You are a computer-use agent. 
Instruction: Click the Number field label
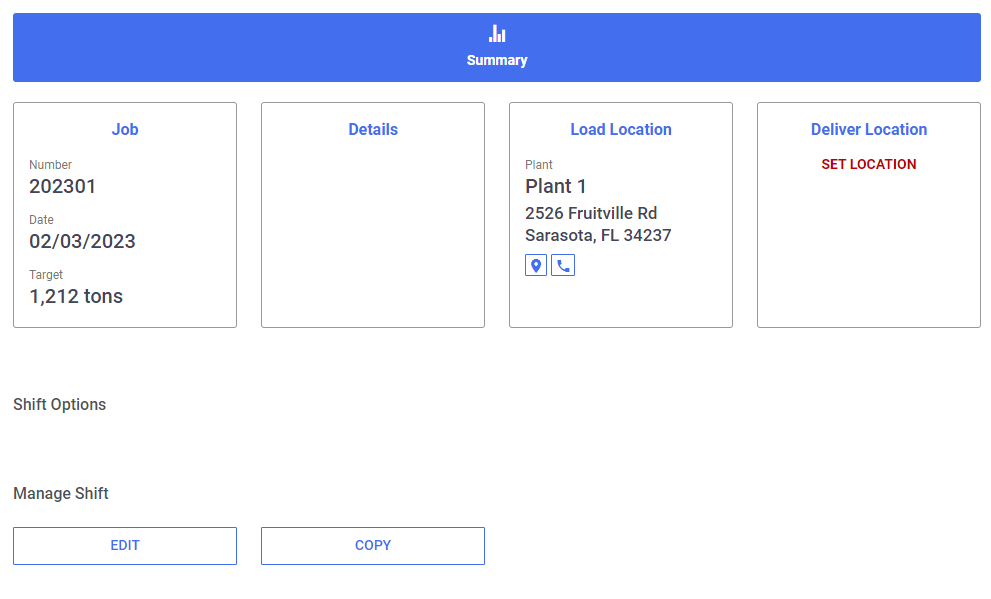51,165
